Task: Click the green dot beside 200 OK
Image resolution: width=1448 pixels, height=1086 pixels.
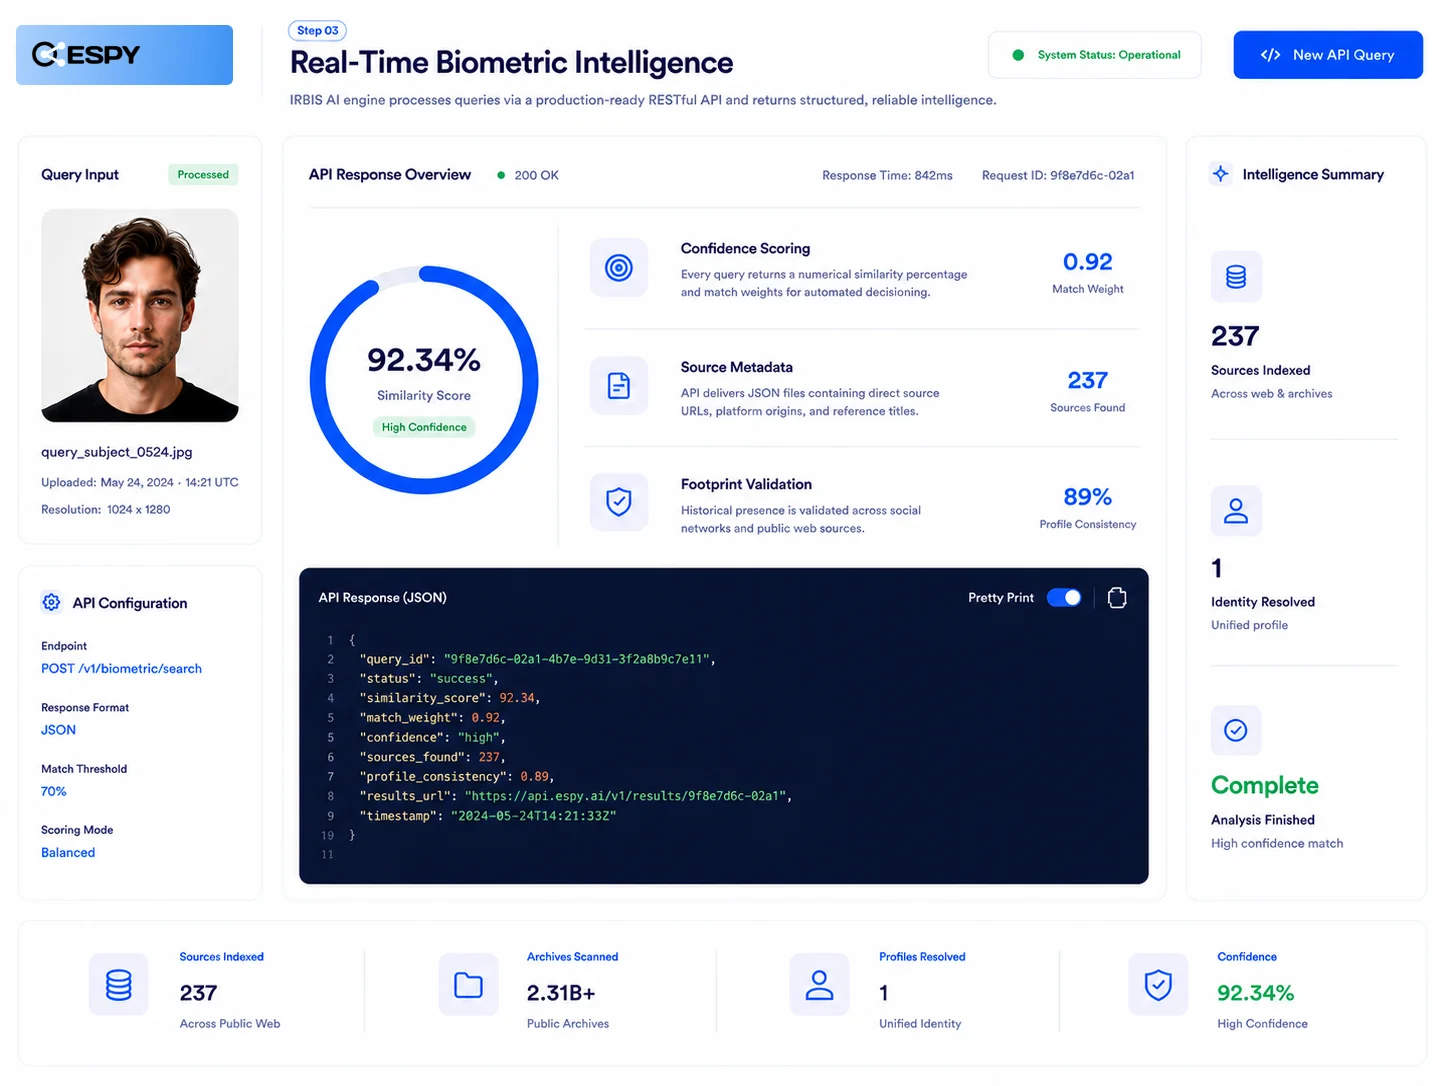Action: click(x=501, y=175)
